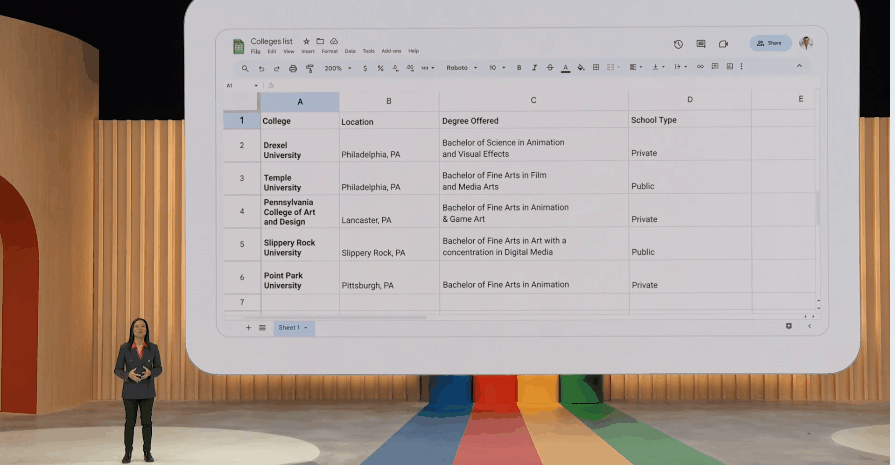Viewport: 895px width, 465px height.
Task: Print the spreadsheet
Action: click(x=293, y=68)
